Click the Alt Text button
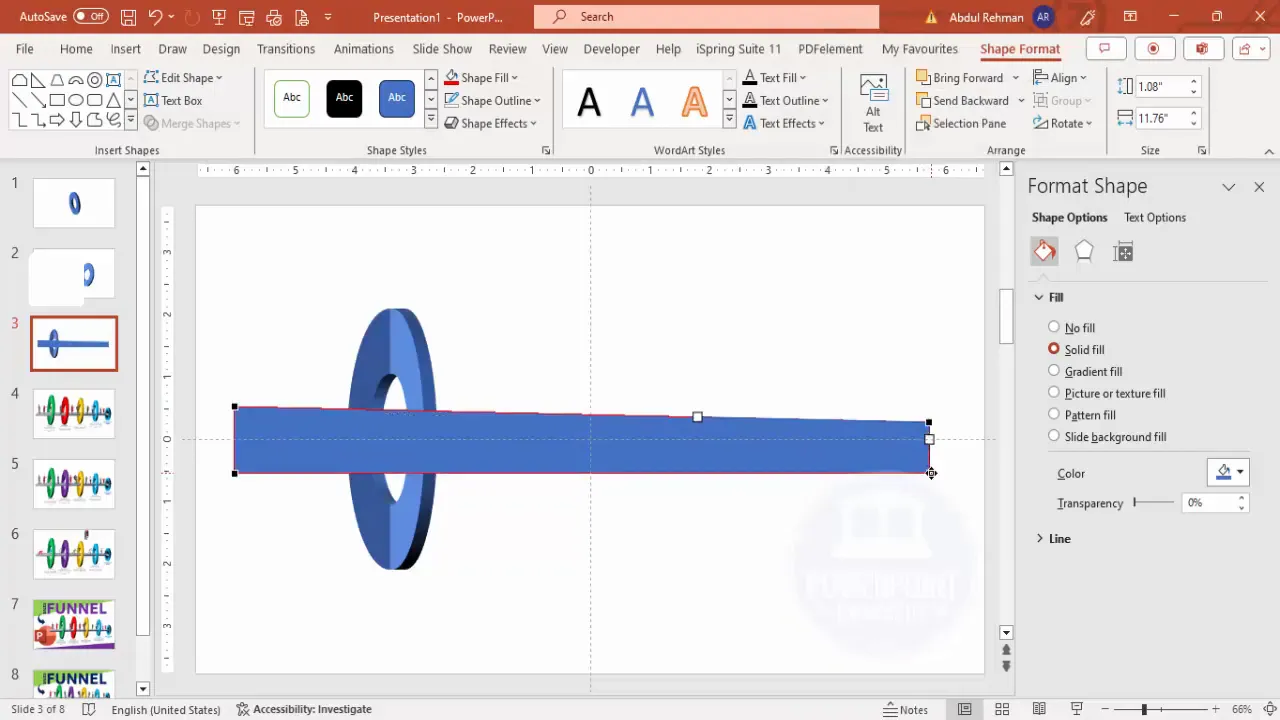The width and height of the screenshot is (1280, 720). point(873,103)
